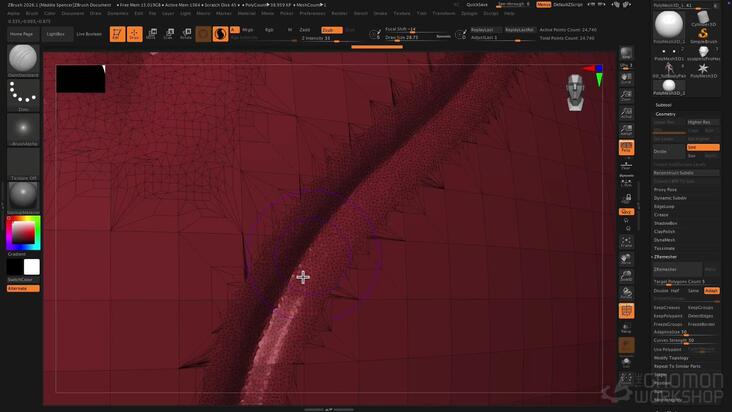Open LightBox
The image size is (732, 412).
[56, 34]
